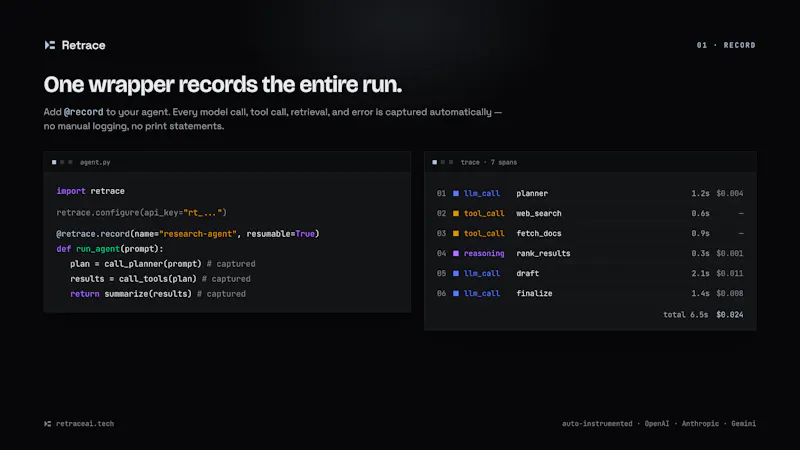Click the retrace.configure code line
Image resolution: width=800 pixels, height=450 pixels.
(141, 212)
